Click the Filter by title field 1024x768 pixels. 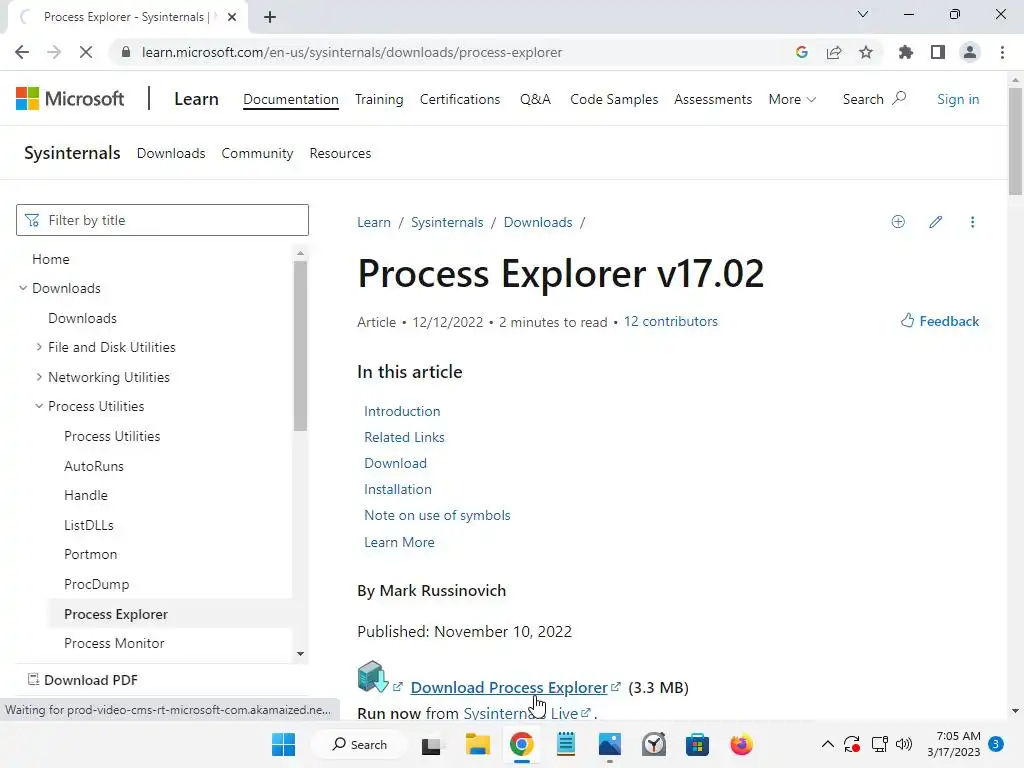(x=162, y=220)
